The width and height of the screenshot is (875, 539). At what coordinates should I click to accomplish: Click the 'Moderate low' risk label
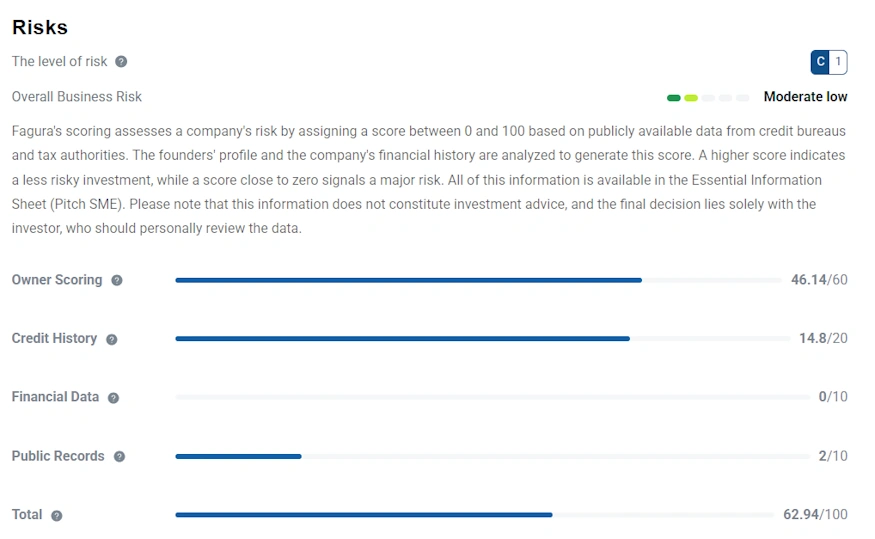coord(805,97)
